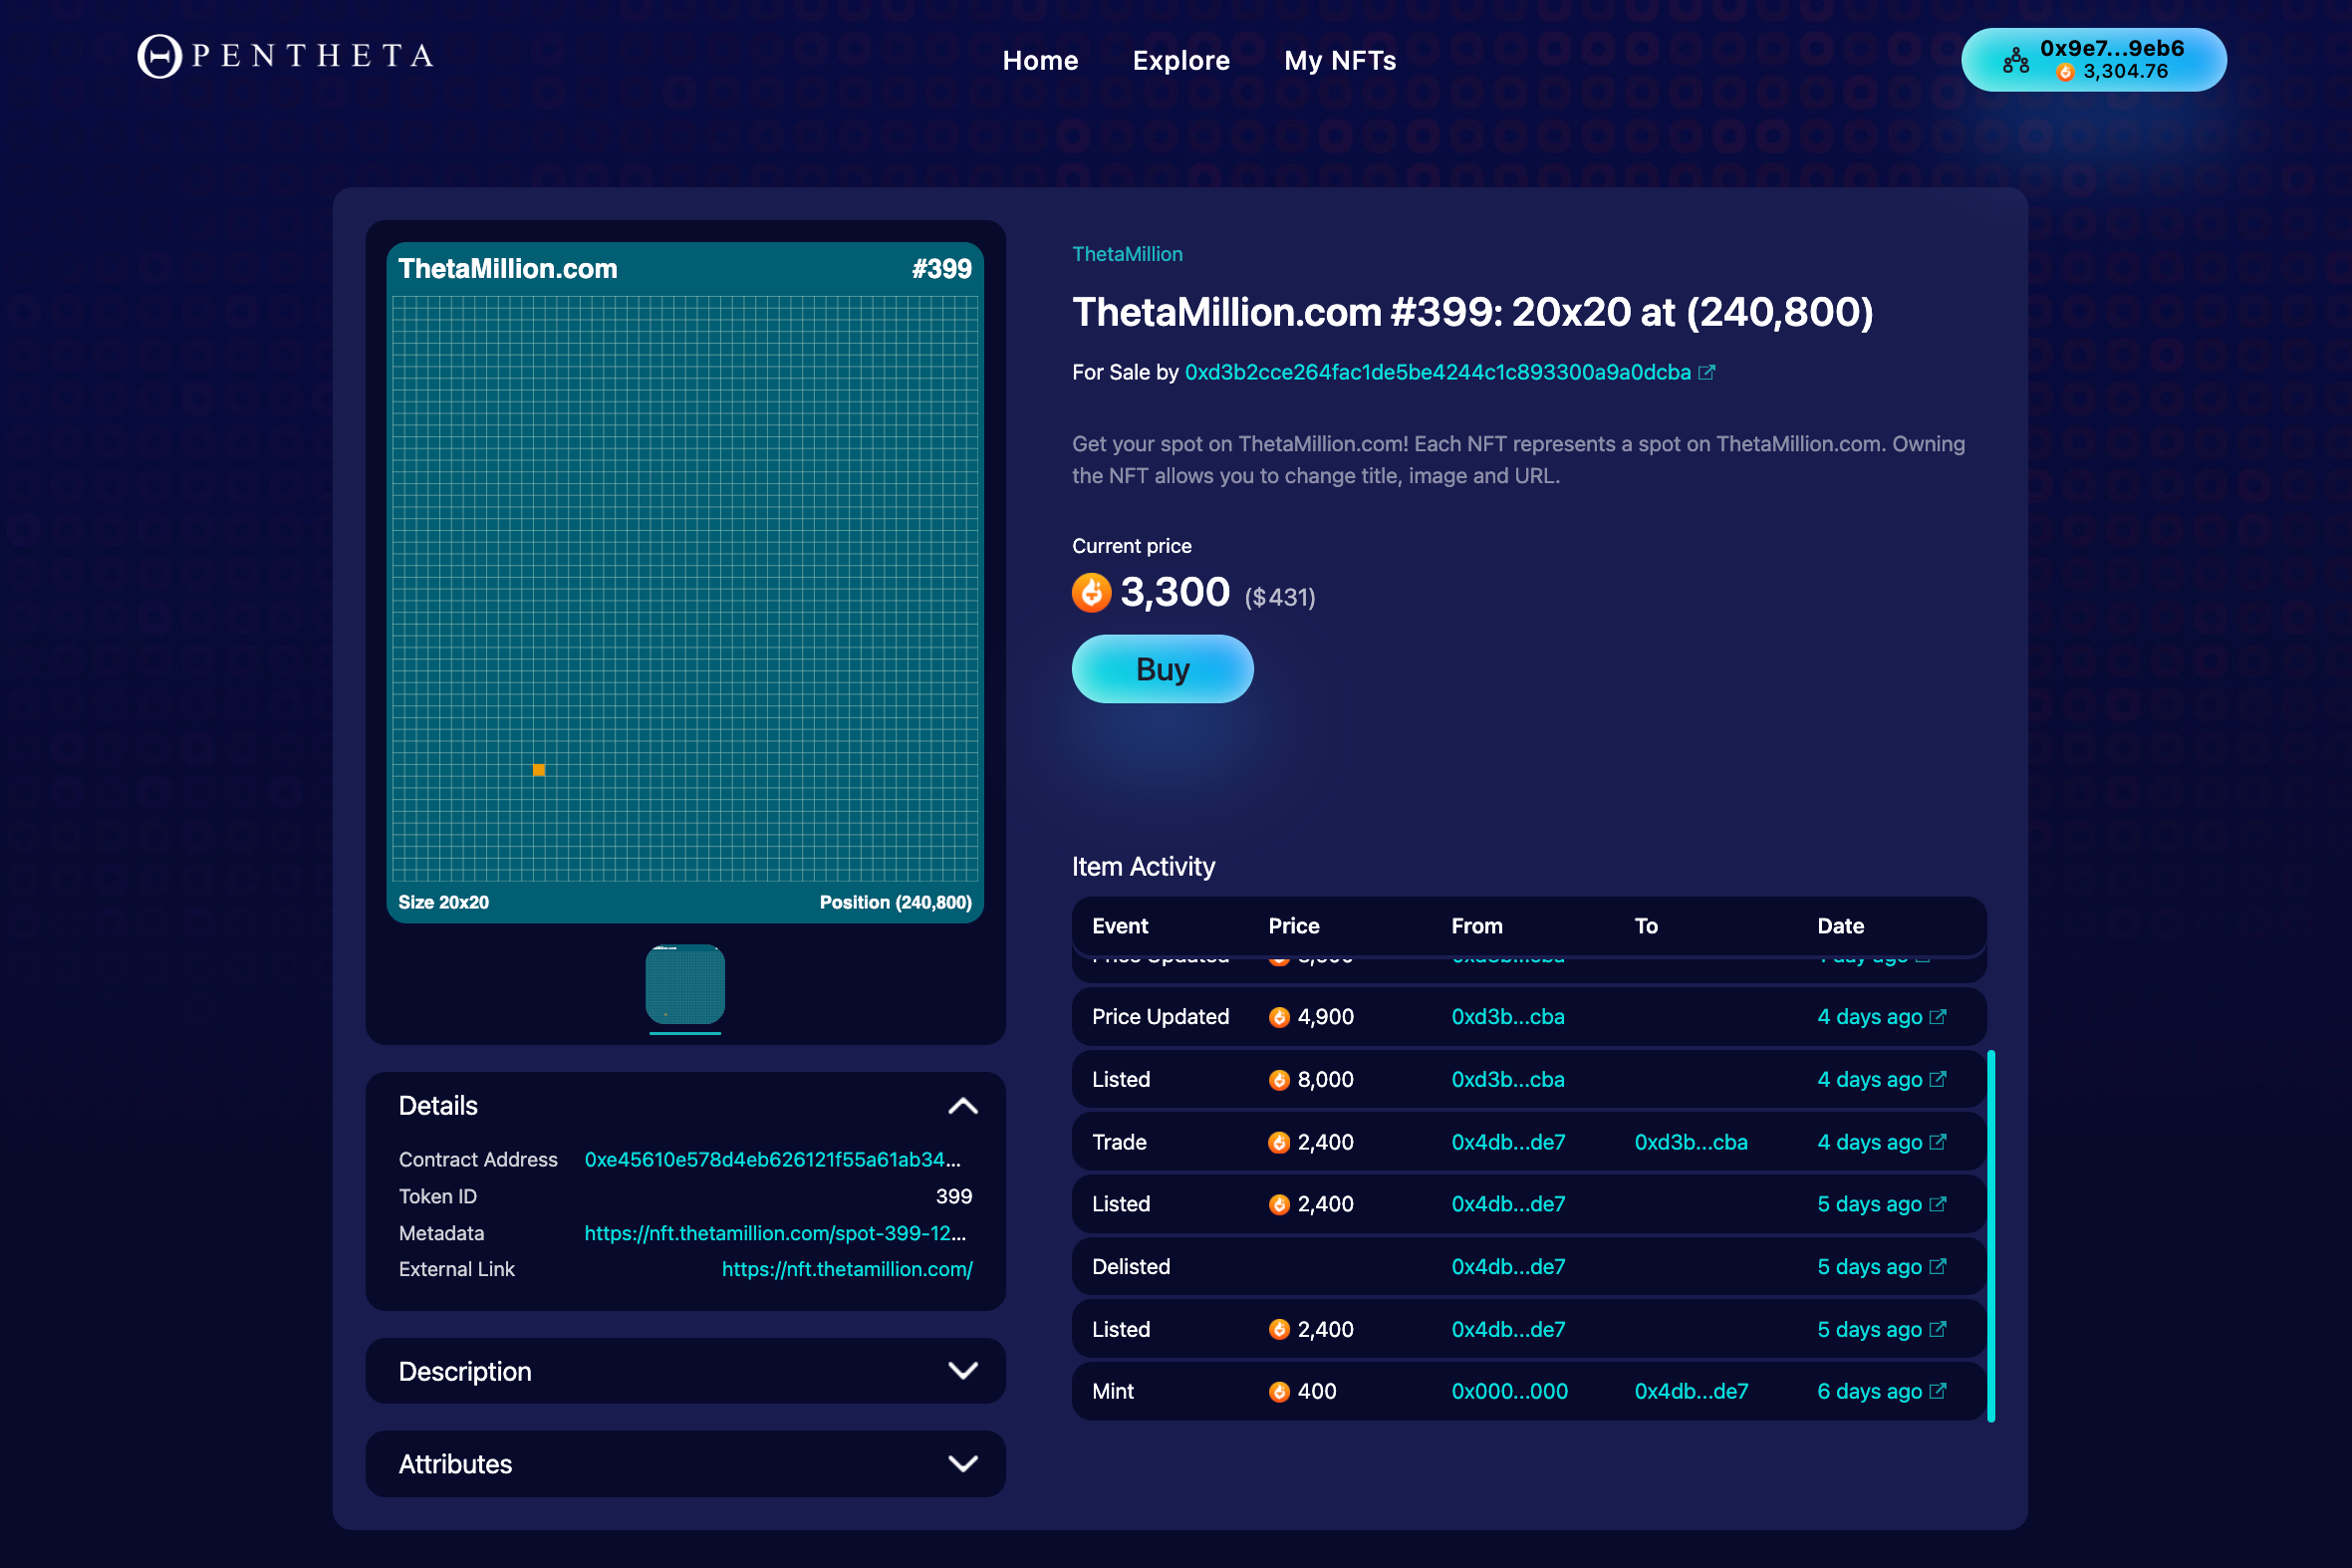Open seller address external link icon
The height and width of the screenshot is (1568, 2352).
(1707, 372)
